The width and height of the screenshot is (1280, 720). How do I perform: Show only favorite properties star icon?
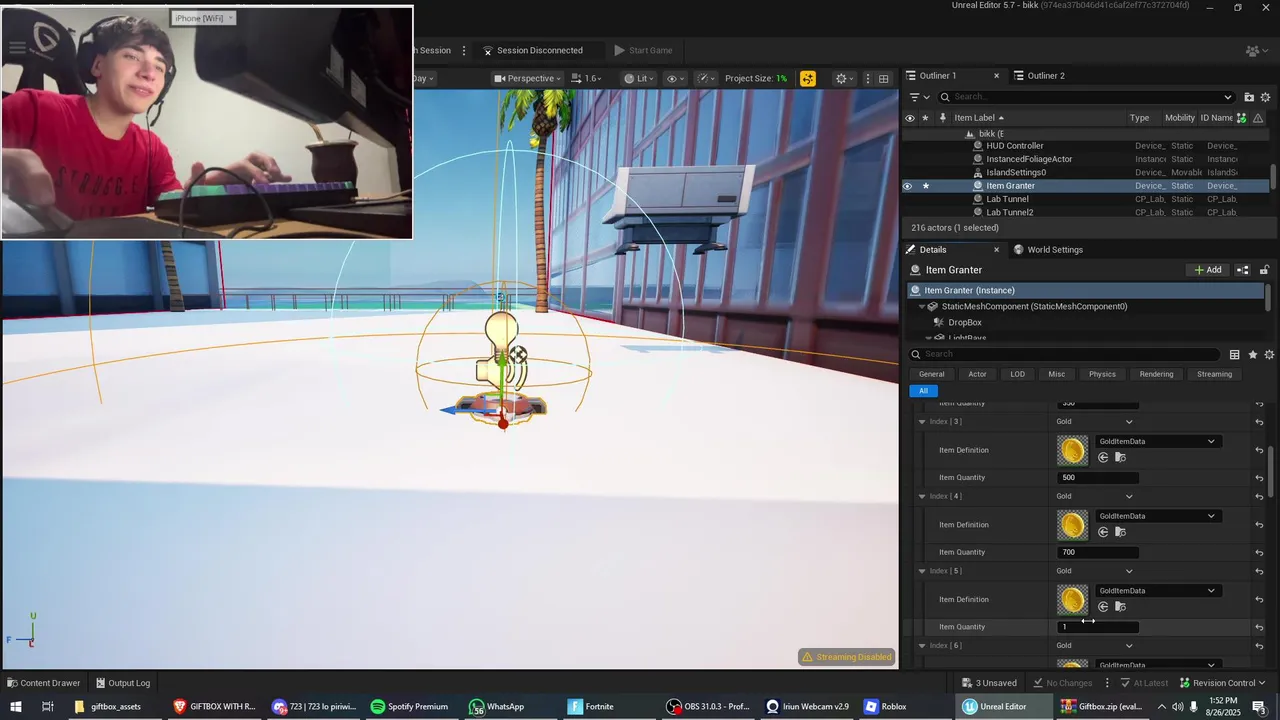1252,355
